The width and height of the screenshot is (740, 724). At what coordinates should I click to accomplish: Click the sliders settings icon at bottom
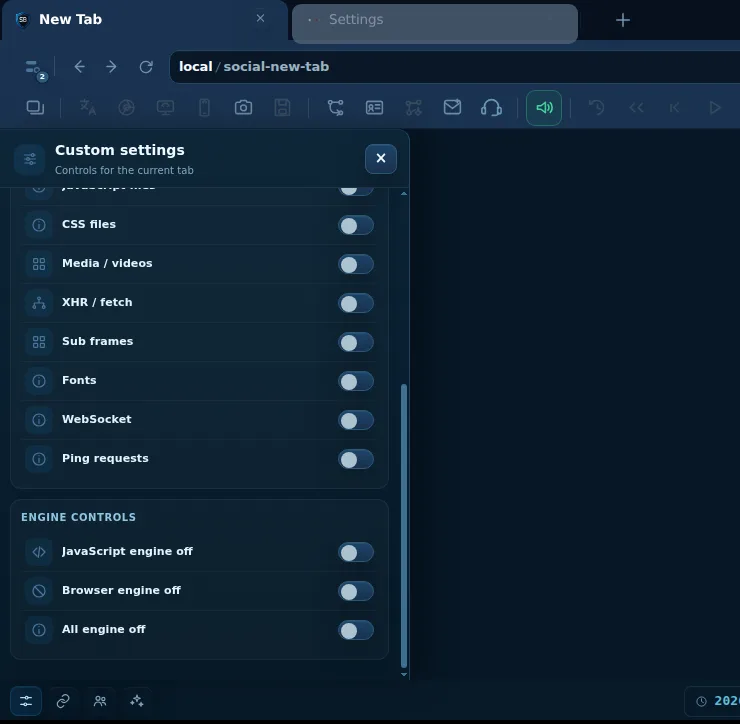26,701
